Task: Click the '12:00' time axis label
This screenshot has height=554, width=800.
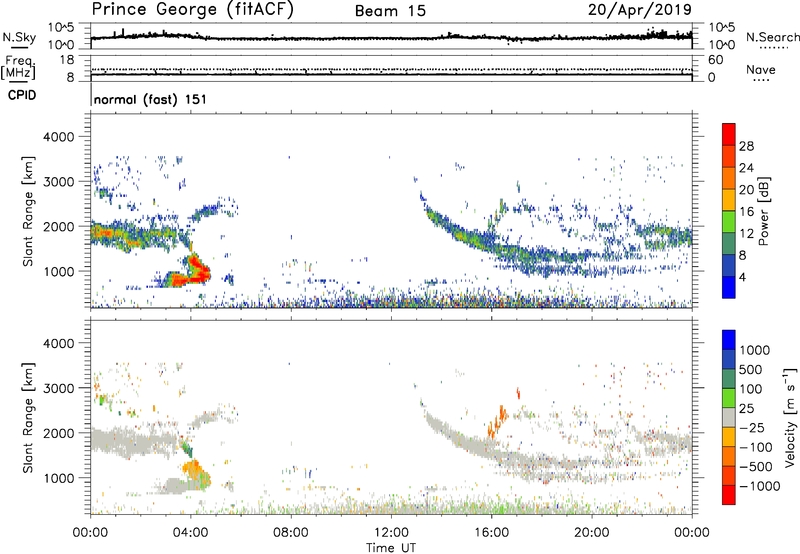Action: (391, 533)
